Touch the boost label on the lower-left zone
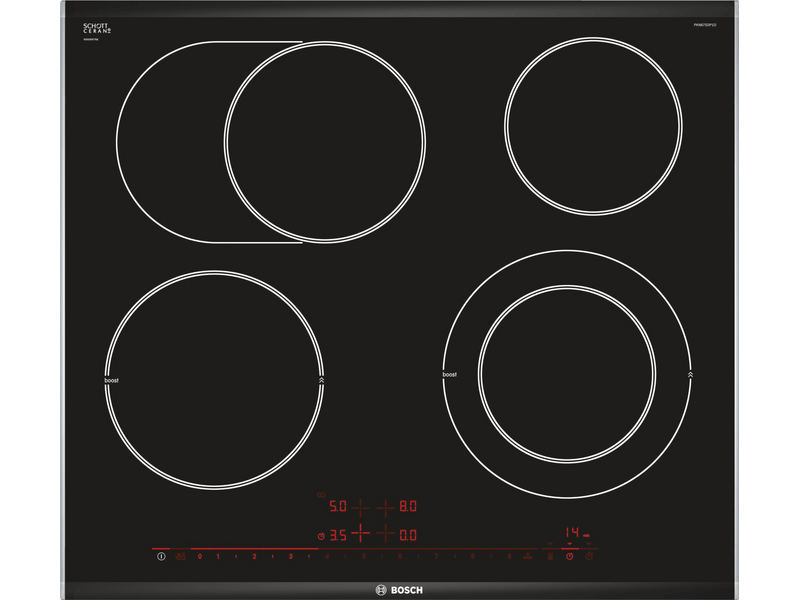The width and height of the screenshot is (800, 600). pyautogui.click(x=110, y=381)
